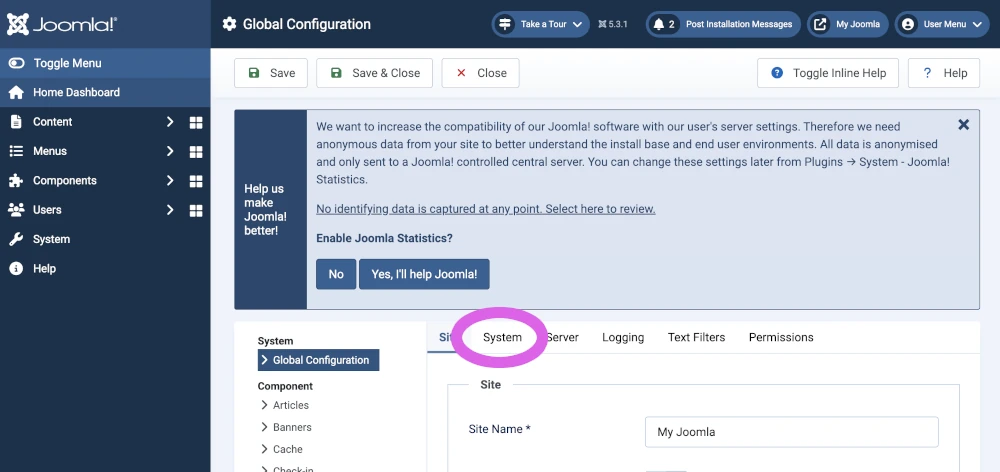Click the Close button in toolbar
Viewport: 1000px width, 472px height.
tap(480, 73)
